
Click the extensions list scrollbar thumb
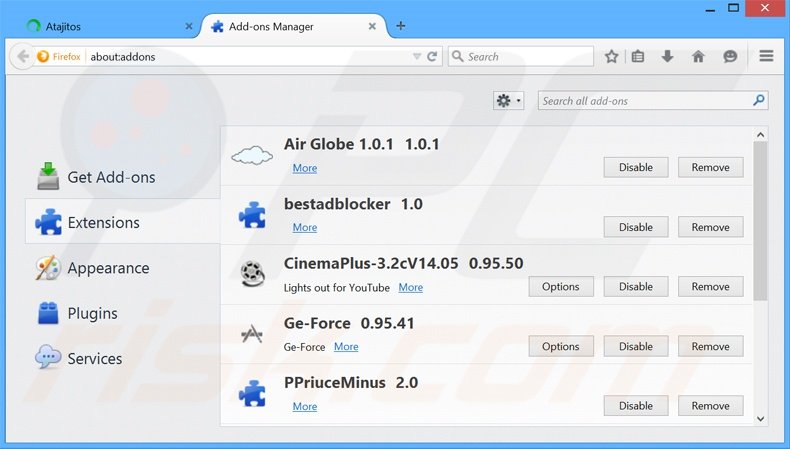tap(760, 221)
